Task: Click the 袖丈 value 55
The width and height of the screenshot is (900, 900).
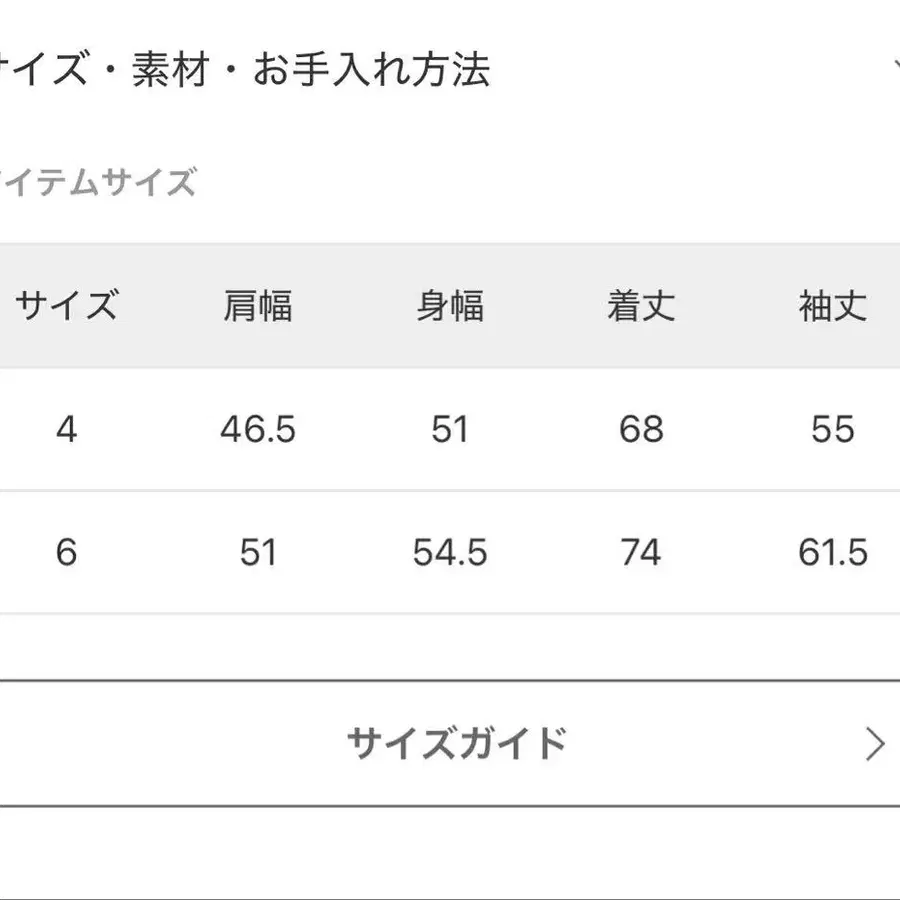Action: pos(832,429)
